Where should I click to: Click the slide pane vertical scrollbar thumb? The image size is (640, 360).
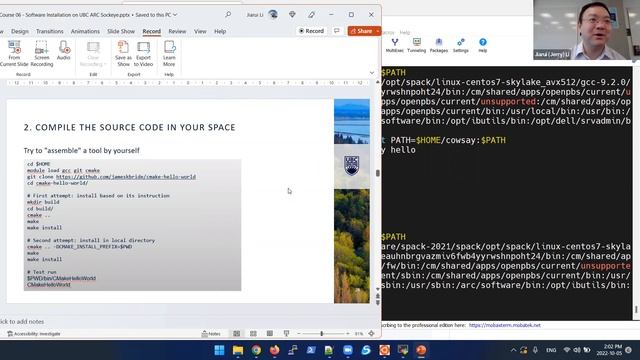[x=378, y=173]
